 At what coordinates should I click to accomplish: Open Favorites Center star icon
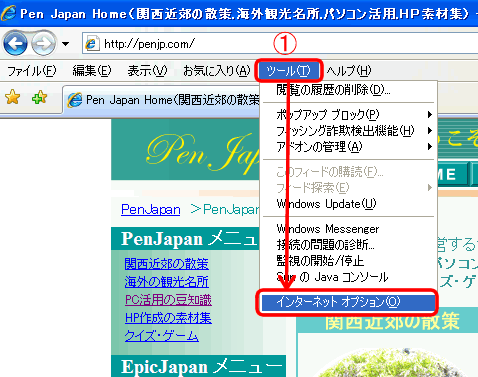13,97
